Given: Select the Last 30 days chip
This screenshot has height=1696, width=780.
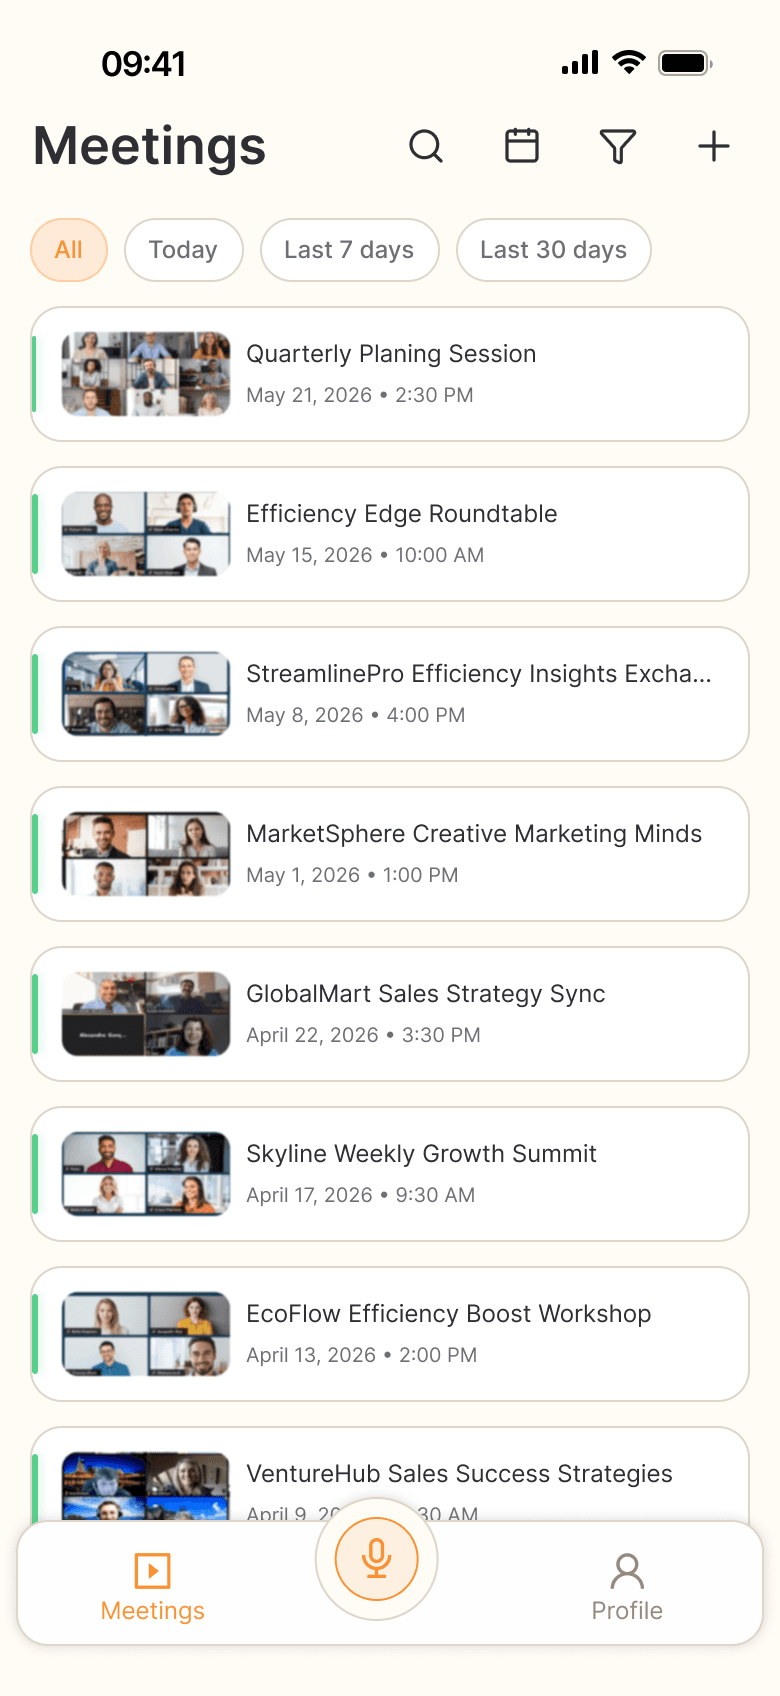Looking at the screenshot, I should pos(554,250).
